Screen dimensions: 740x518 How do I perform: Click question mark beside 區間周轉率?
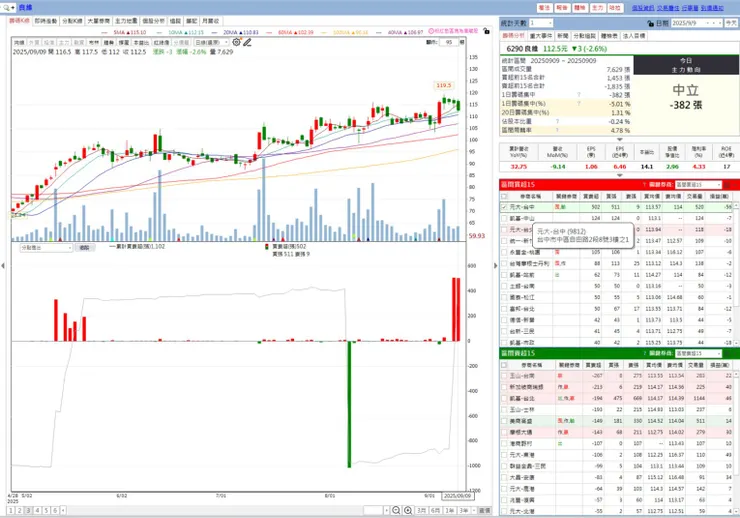(557, 130)
